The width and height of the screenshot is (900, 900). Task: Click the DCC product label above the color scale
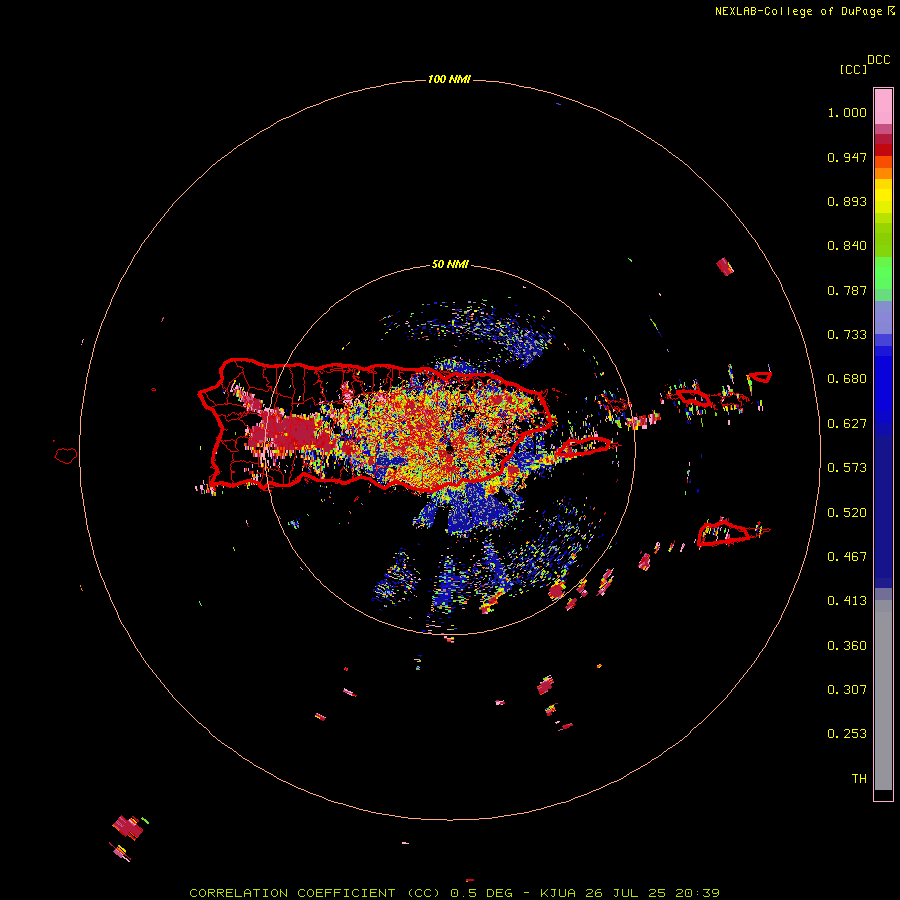[879, 60]
